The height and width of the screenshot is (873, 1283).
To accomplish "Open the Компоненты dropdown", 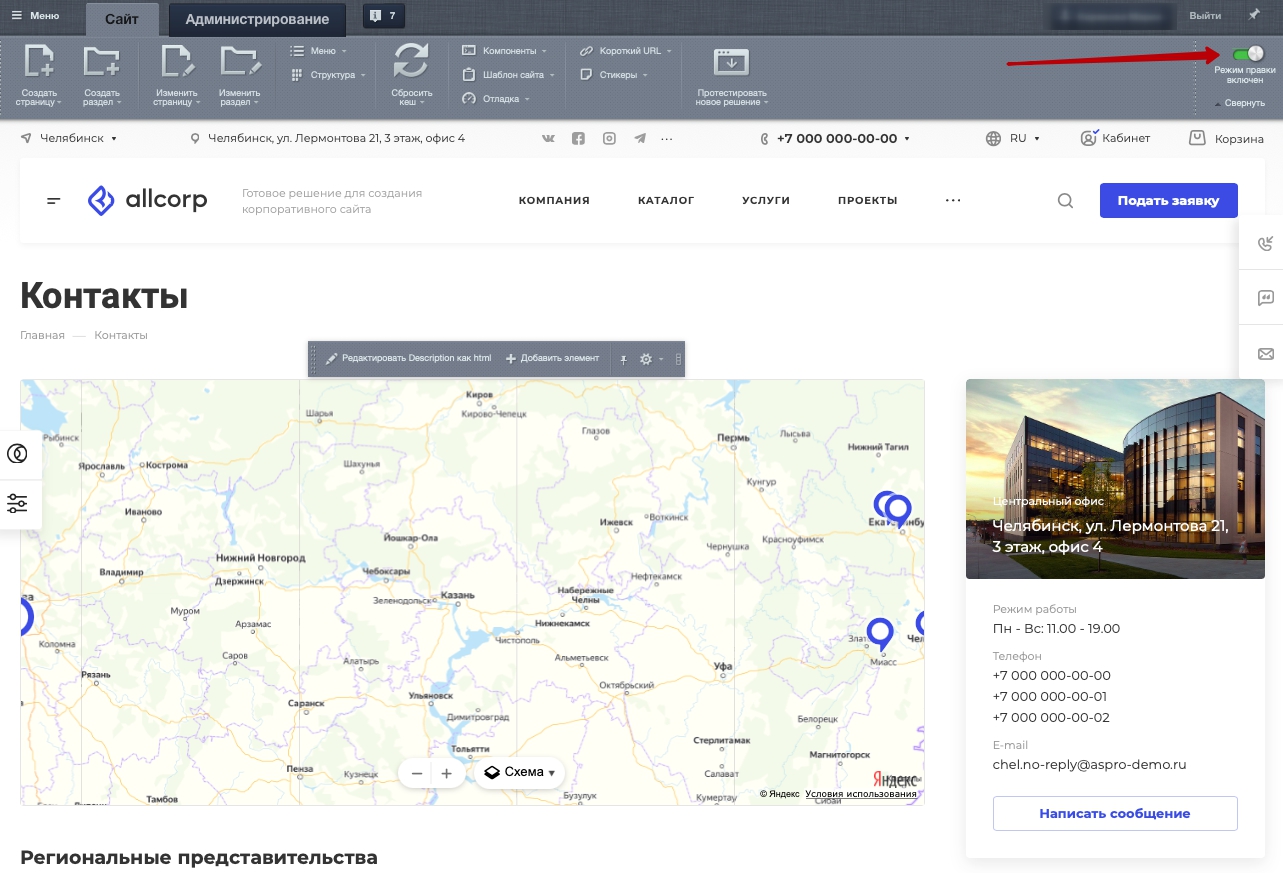I will tap(504, 50).
